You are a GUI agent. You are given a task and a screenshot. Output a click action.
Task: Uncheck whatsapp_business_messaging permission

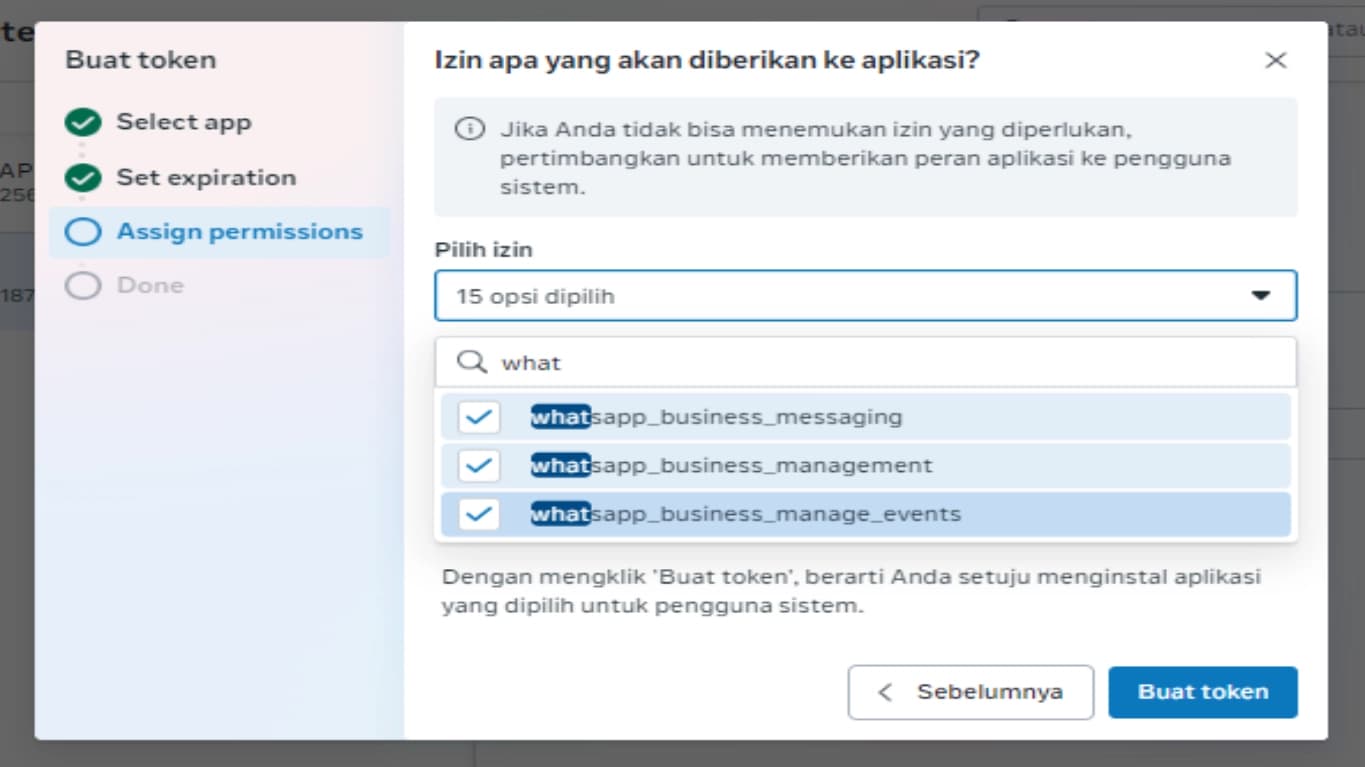point(478,417)
